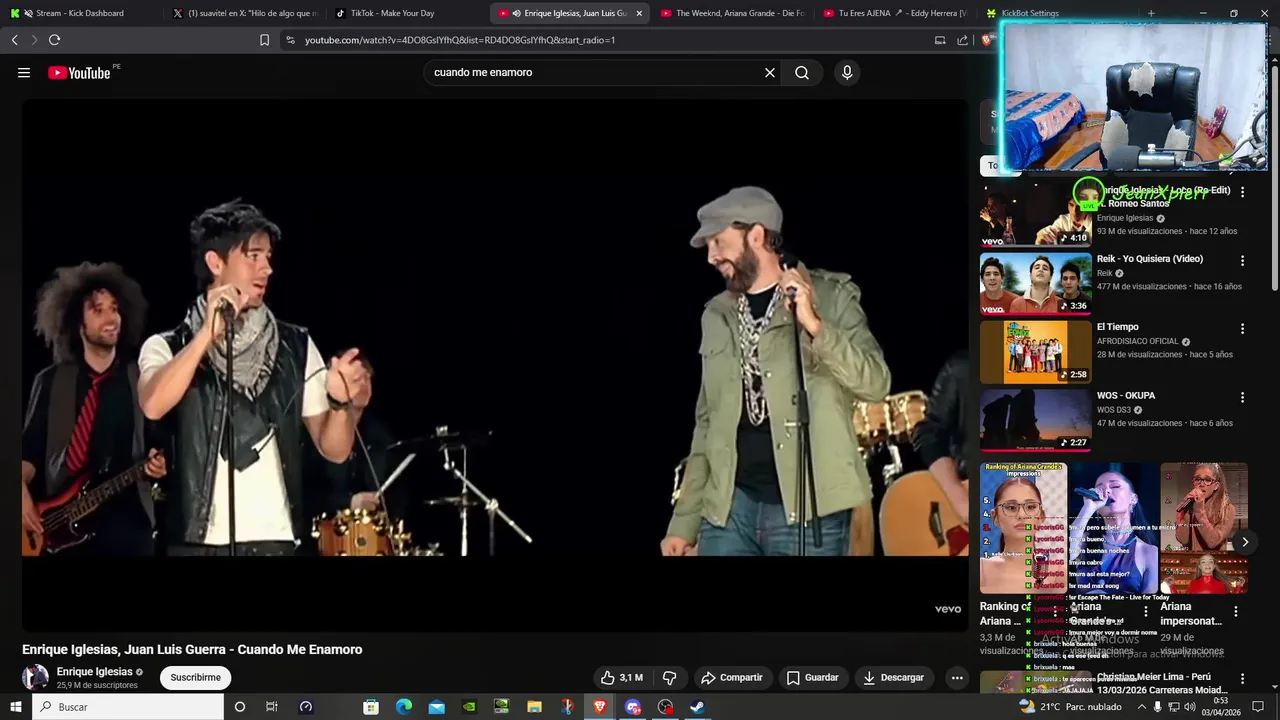Open File Explorer from taskbar
Viewport: 1280px width, 720px height.
535,707
